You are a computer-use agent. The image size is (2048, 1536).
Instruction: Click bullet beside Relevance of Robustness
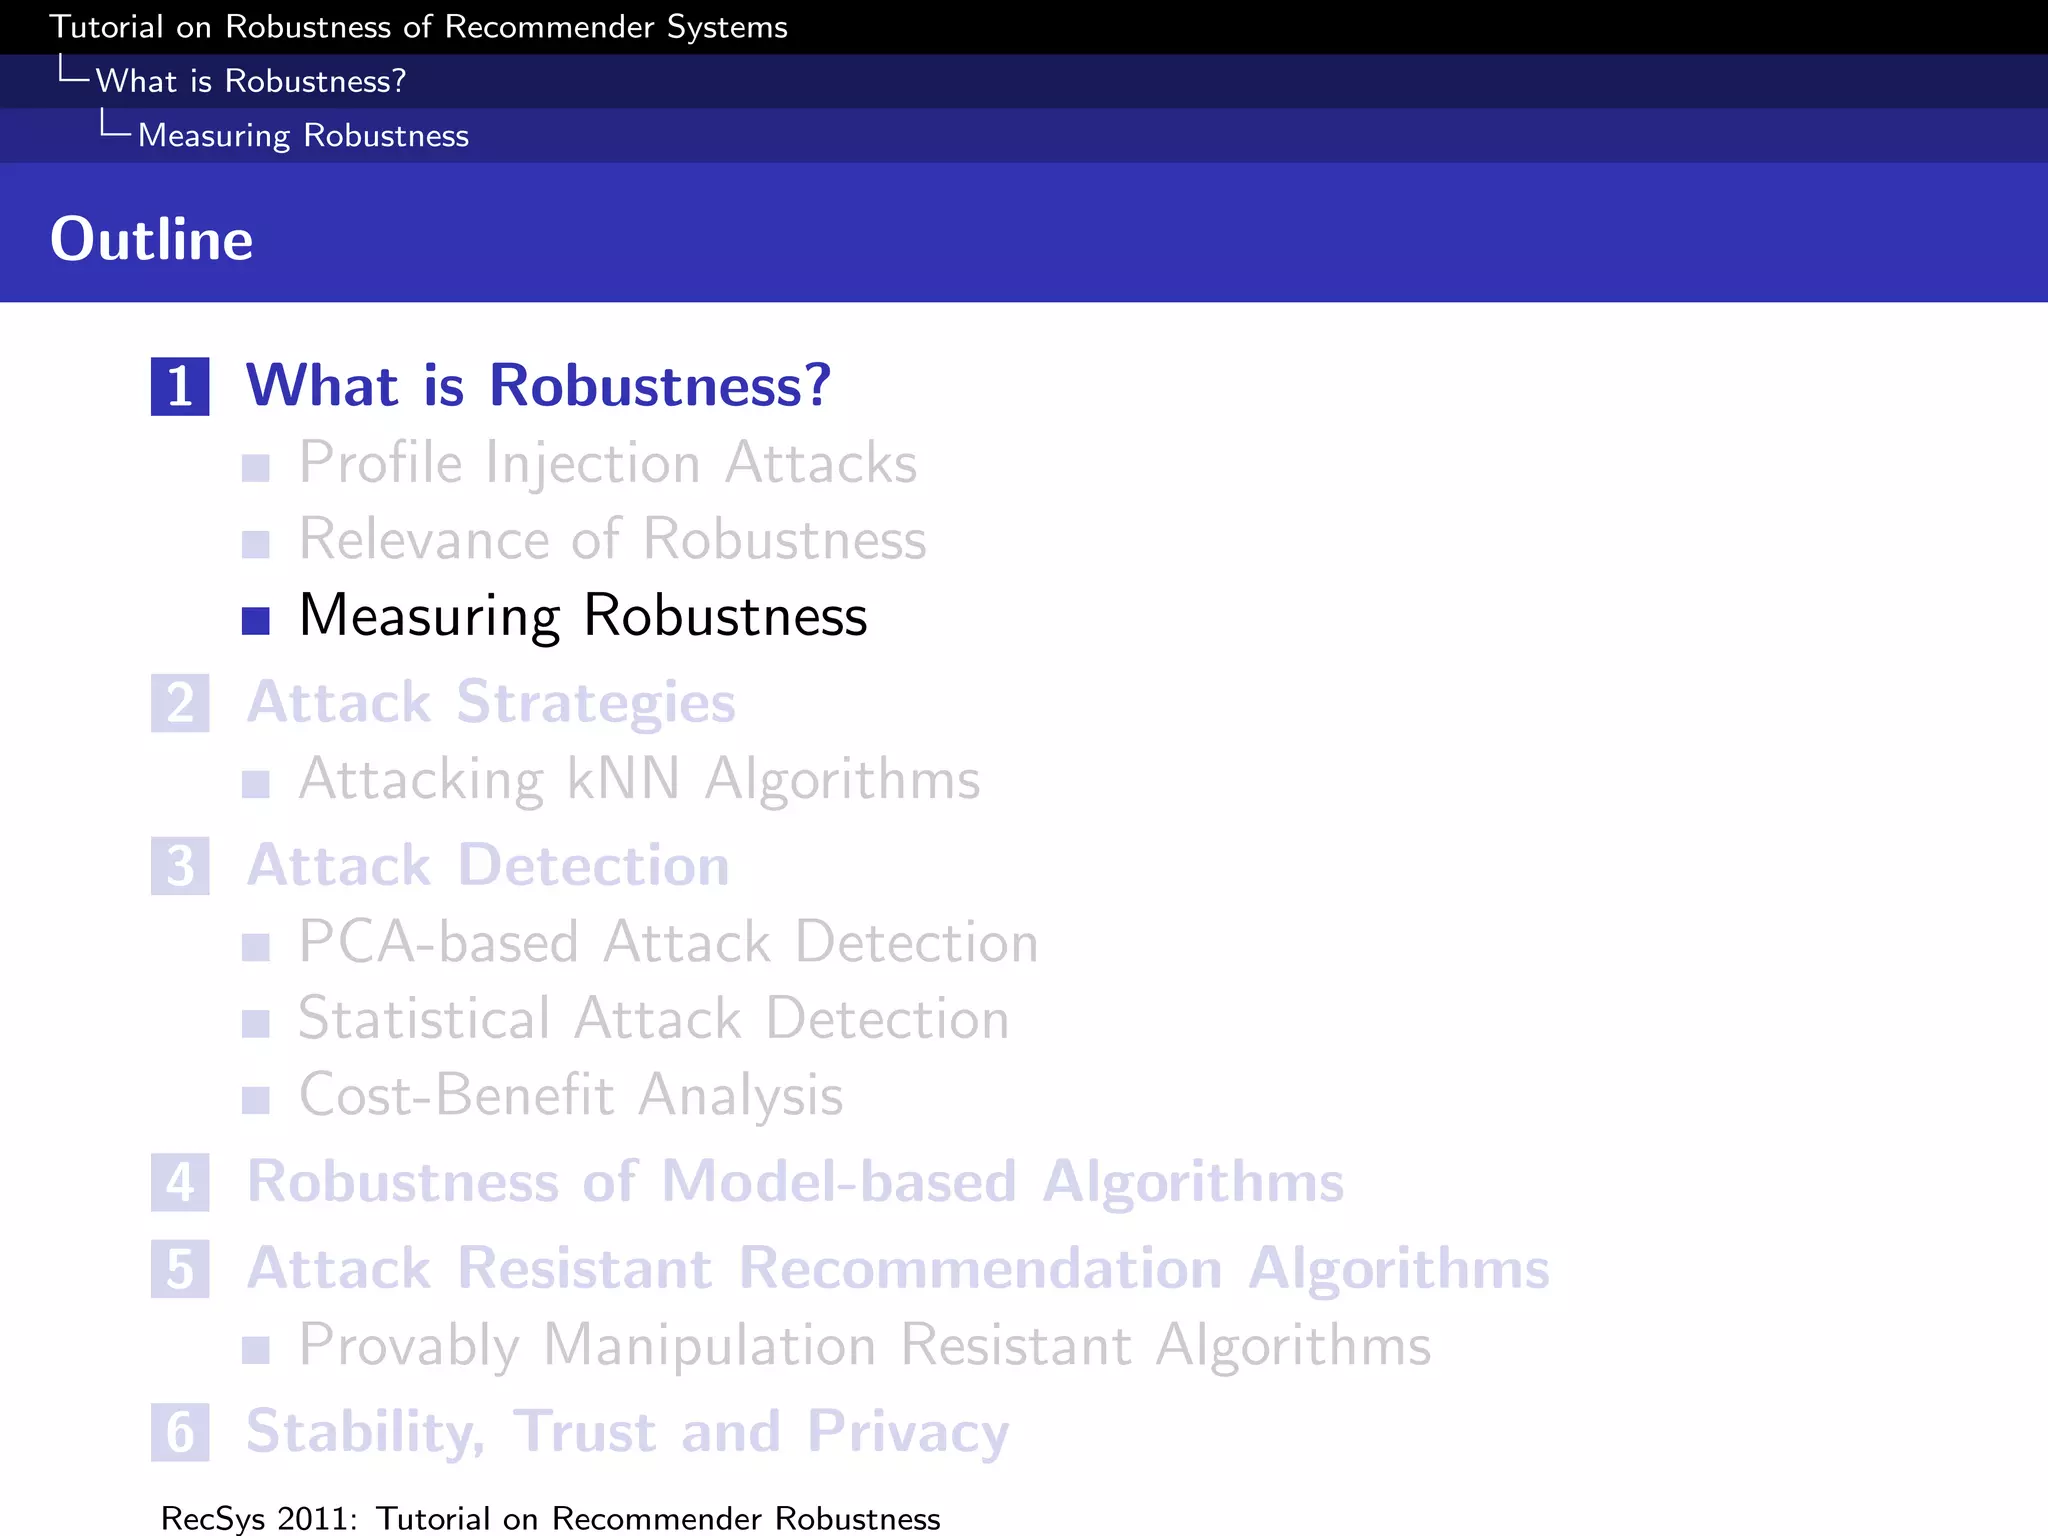[x=256, y=544]
